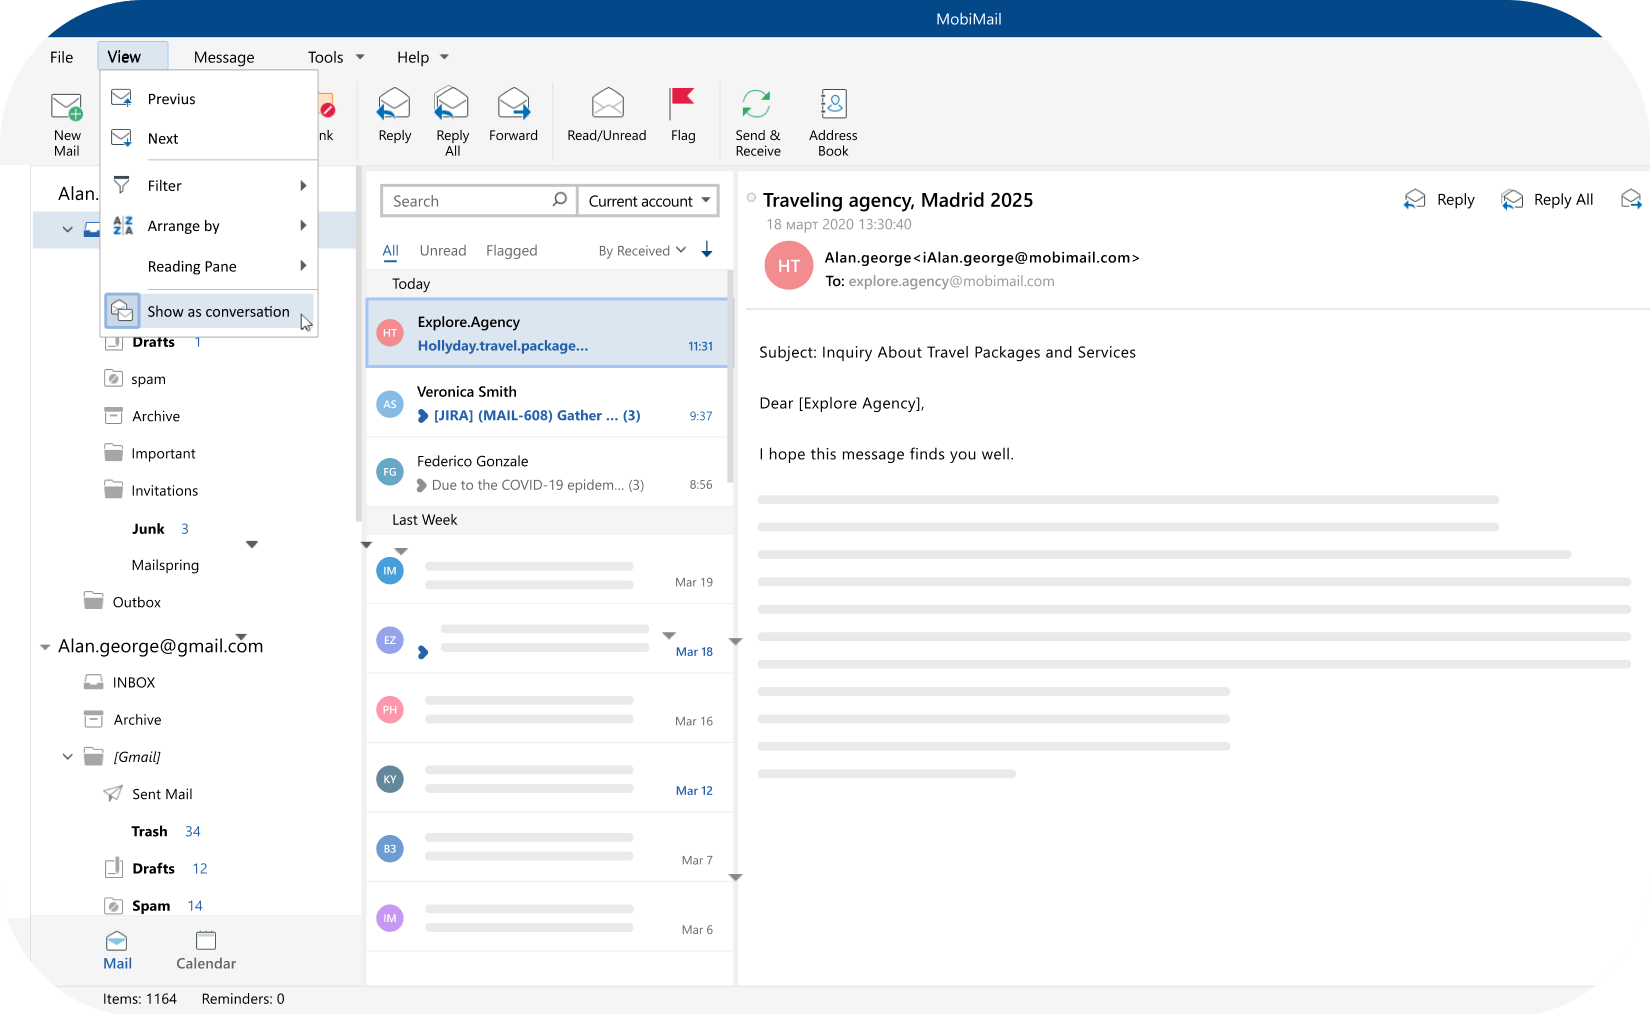Click Federico Gonzale FG avatar
Viewport: 1650px width, 1017px height.
click(x=390, y=472)
